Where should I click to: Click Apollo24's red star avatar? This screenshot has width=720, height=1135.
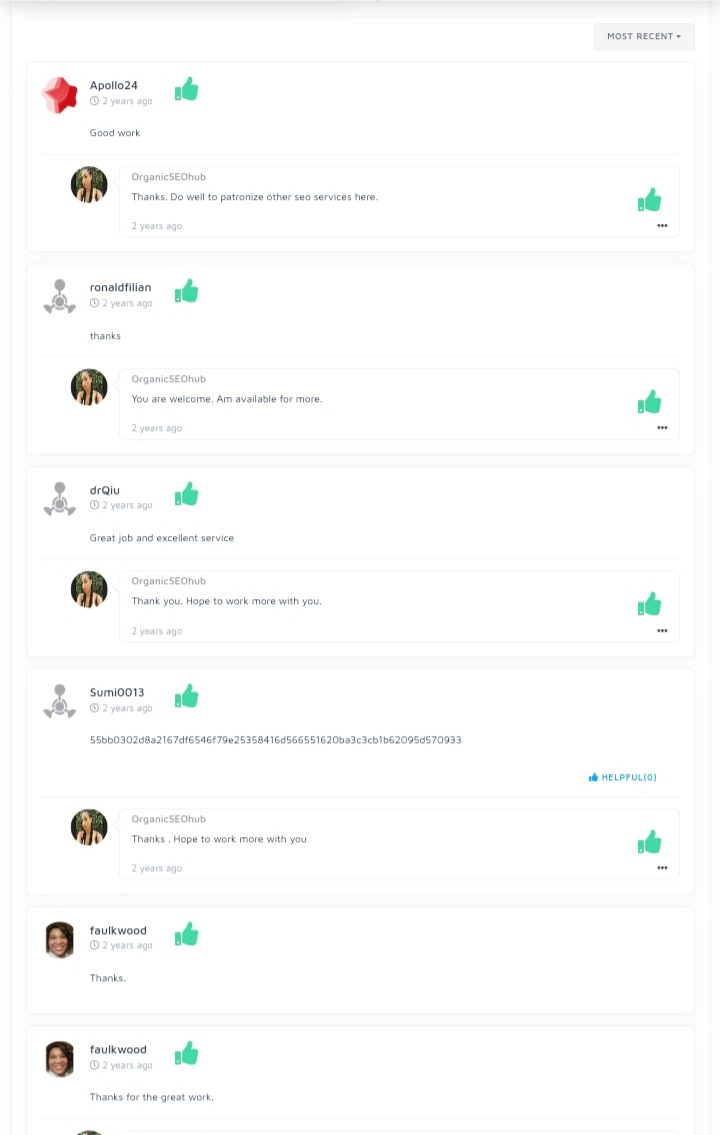pyautogui.click(x=59, y=95)
